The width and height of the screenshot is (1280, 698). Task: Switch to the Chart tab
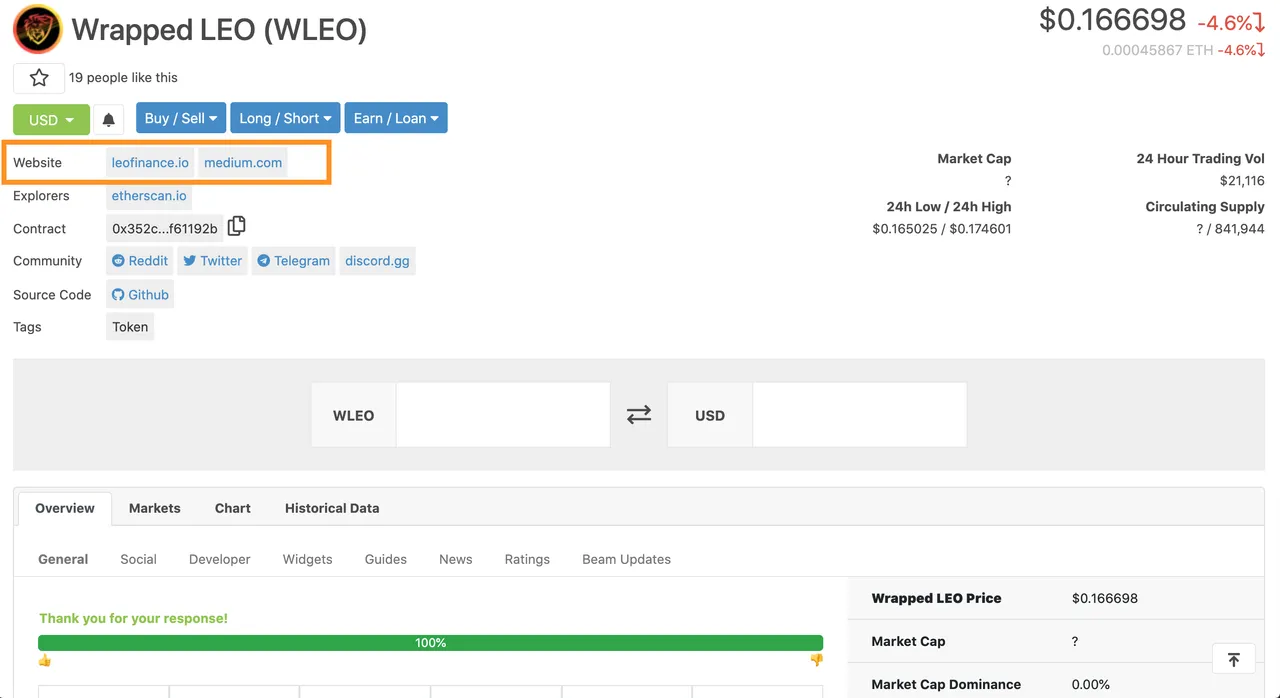[x=233, y=508]
